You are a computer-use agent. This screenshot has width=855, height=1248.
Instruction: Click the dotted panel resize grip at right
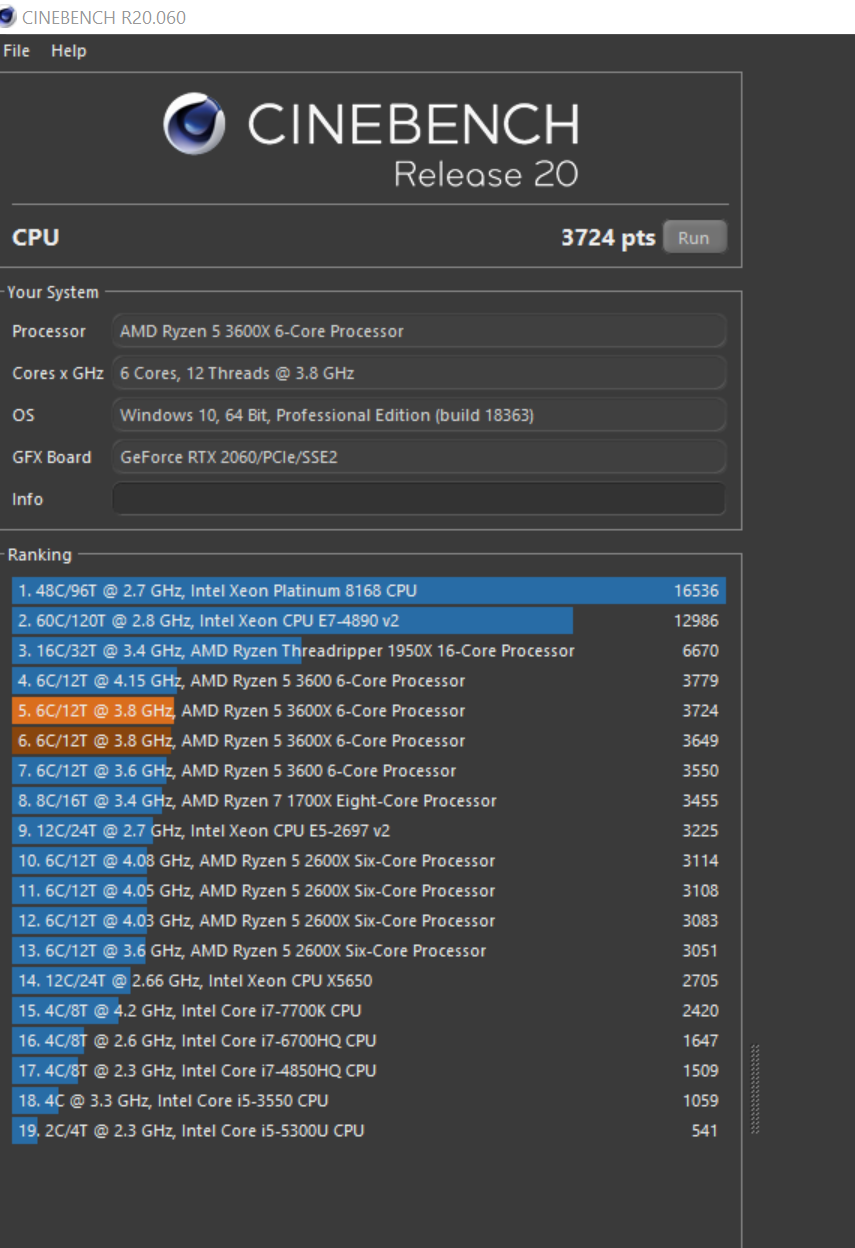point(755,1090)
